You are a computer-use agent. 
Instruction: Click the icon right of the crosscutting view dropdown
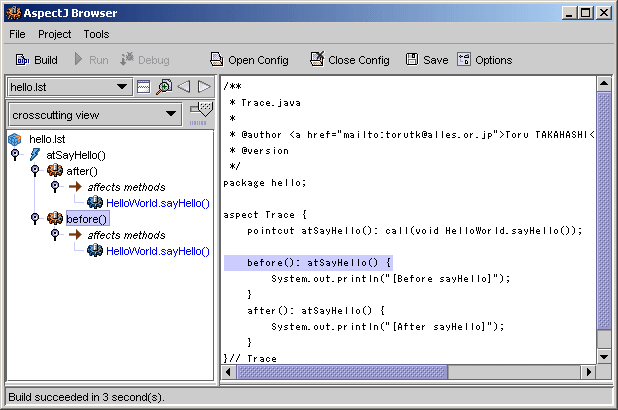pyautogui.click(x=201, y=114)
